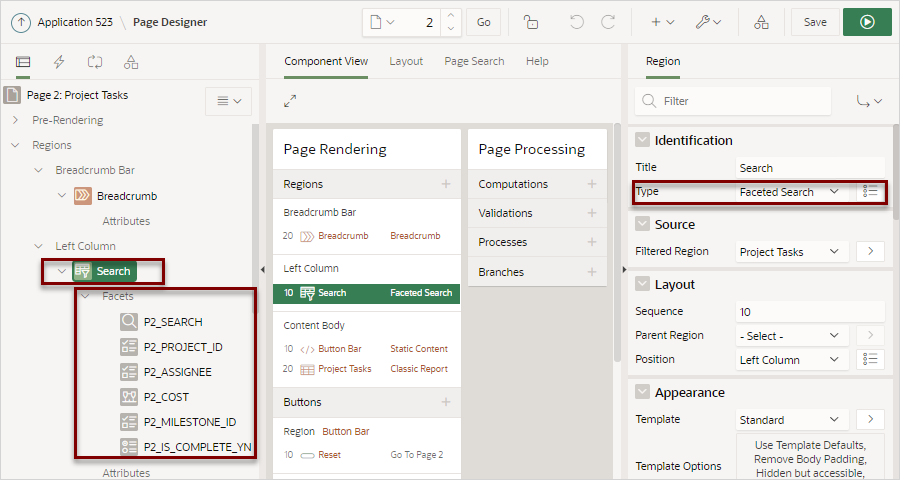This screenshot has height=480, width=900.
Task: Open the Processing tab icon in left pane
Action: coord(95,62)
